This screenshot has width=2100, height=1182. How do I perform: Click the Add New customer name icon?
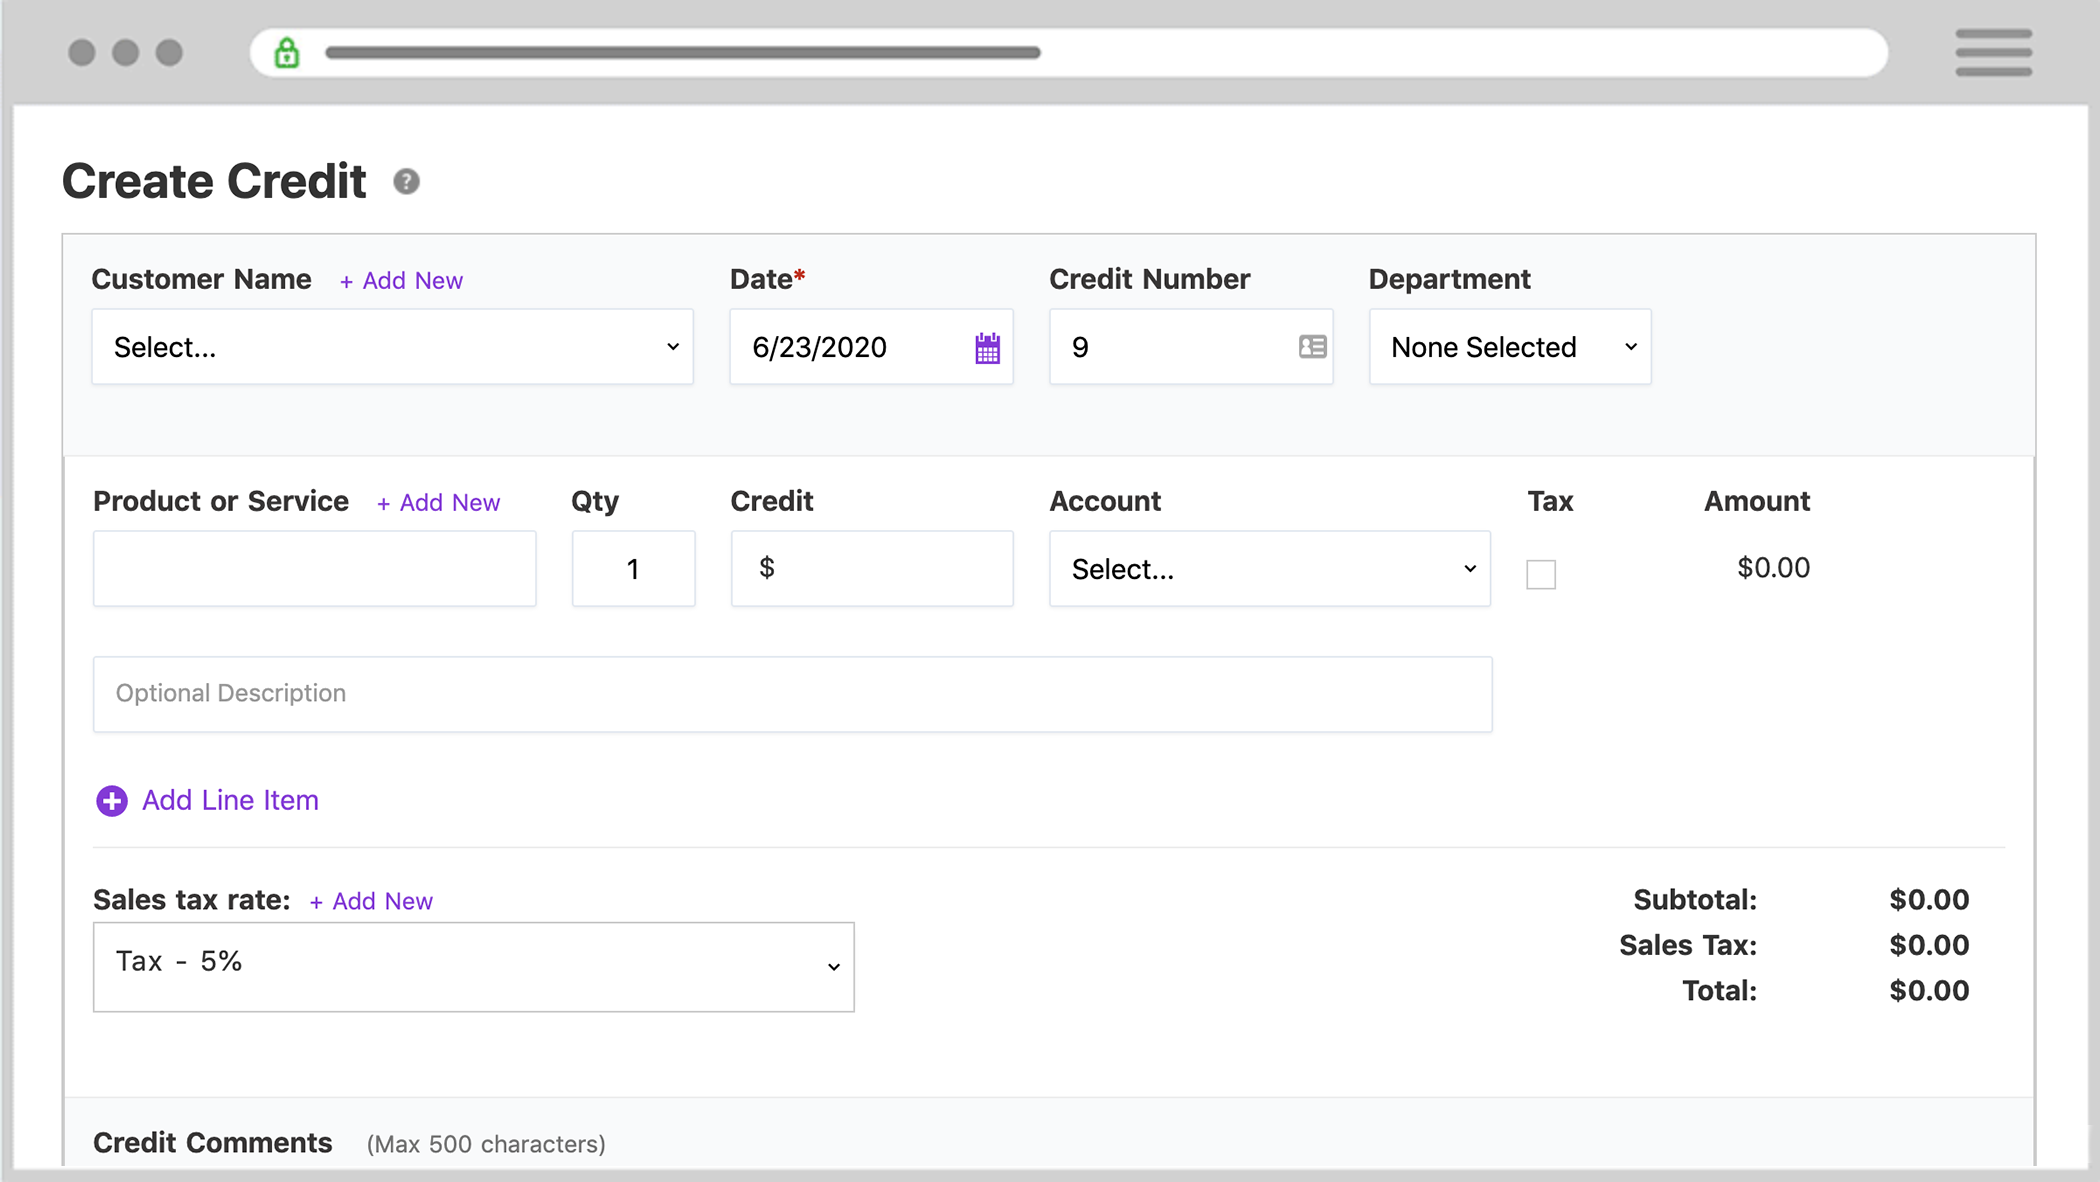[x=401, y=280]
